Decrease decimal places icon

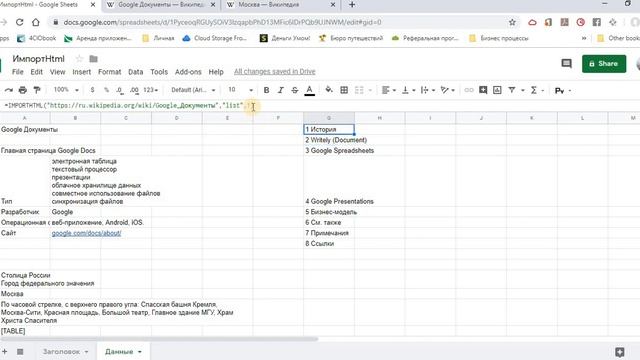120,90
